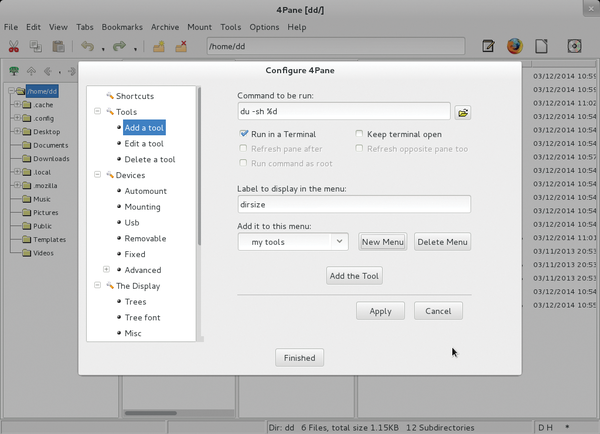Click the Templates folder icon in tree
This screenshot has width=600, height=434.
(26, 240)
